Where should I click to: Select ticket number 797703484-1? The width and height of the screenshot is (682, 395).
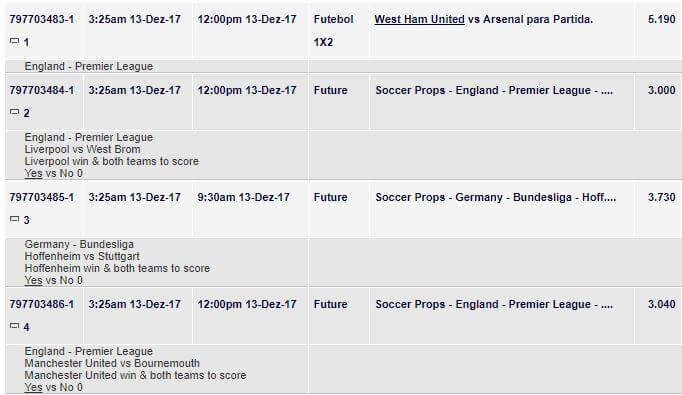pos(42,90)
